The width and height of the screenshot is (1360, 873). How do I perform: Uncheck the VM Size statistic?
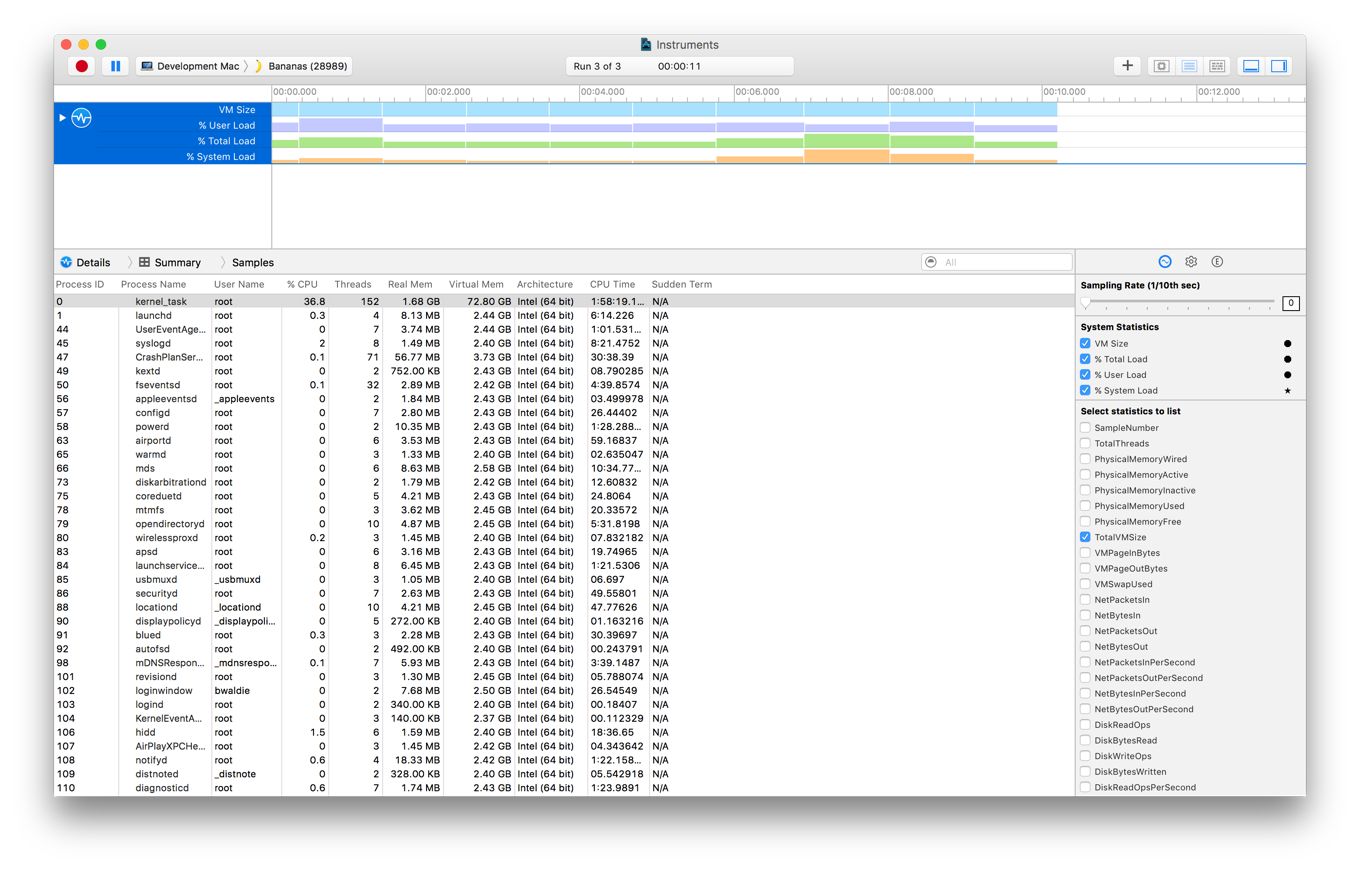click(1085, 343)
